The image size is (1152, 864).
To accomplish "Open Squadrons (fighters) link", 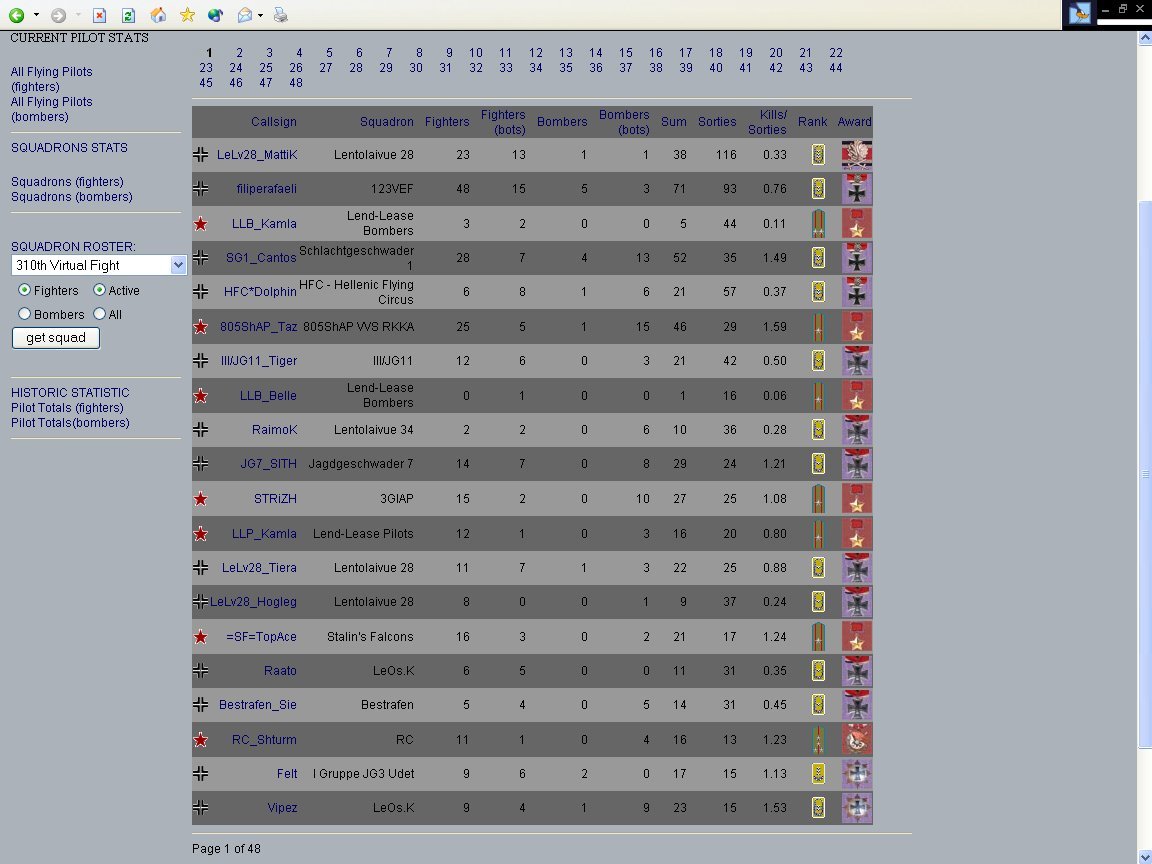I will coord(67,181).
